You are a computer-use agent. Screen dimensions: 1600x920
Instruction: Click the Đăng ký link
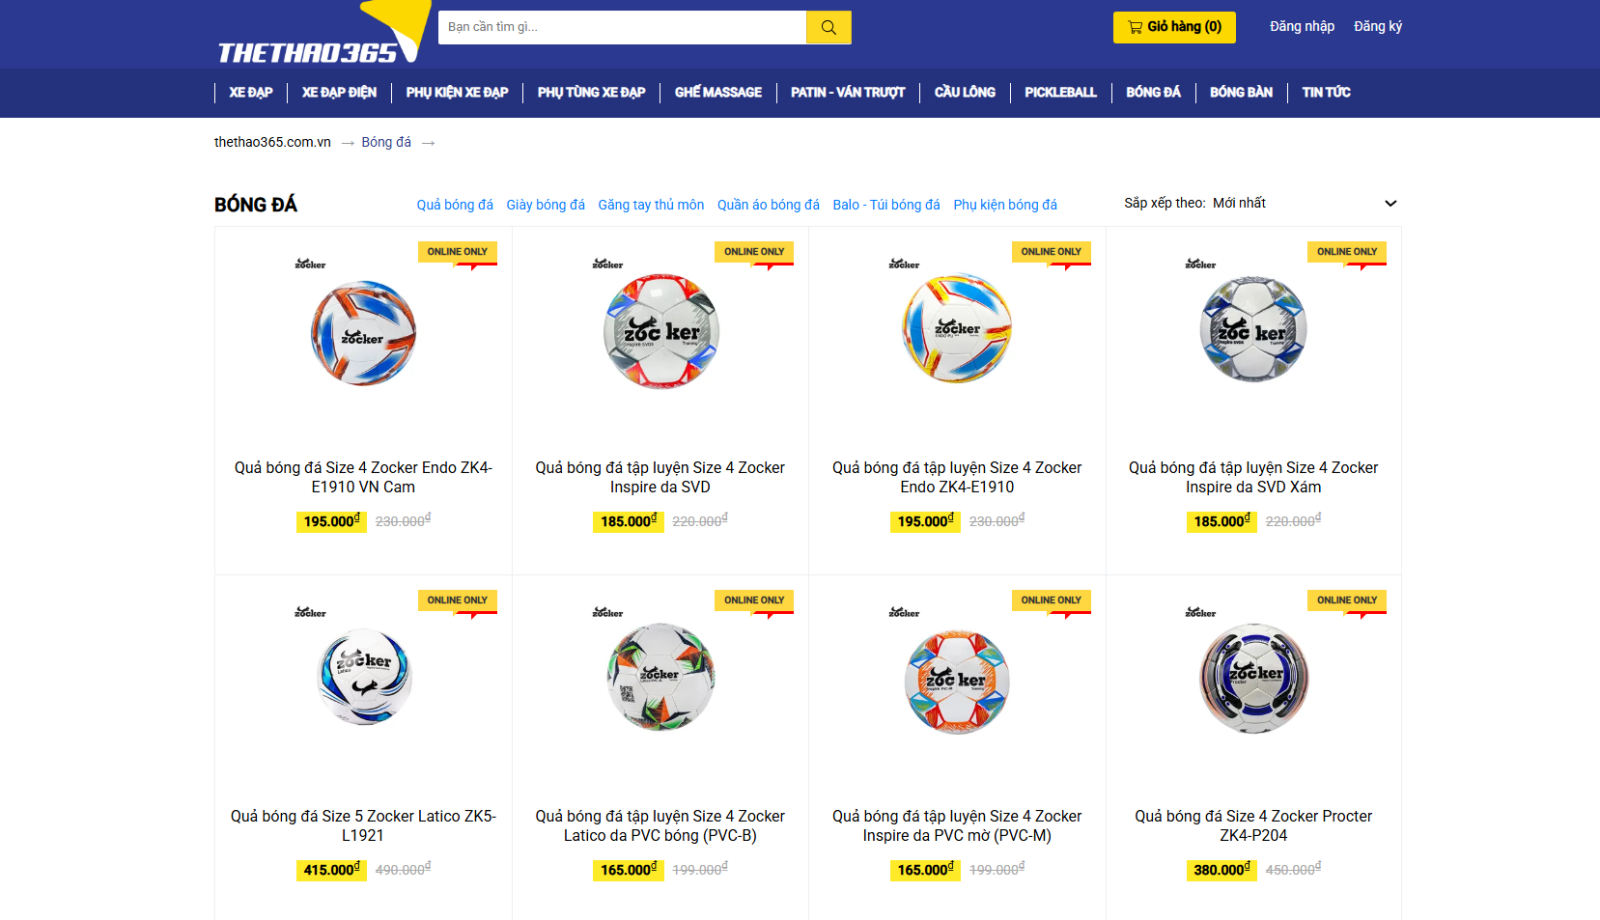[x=1378, y=27]
